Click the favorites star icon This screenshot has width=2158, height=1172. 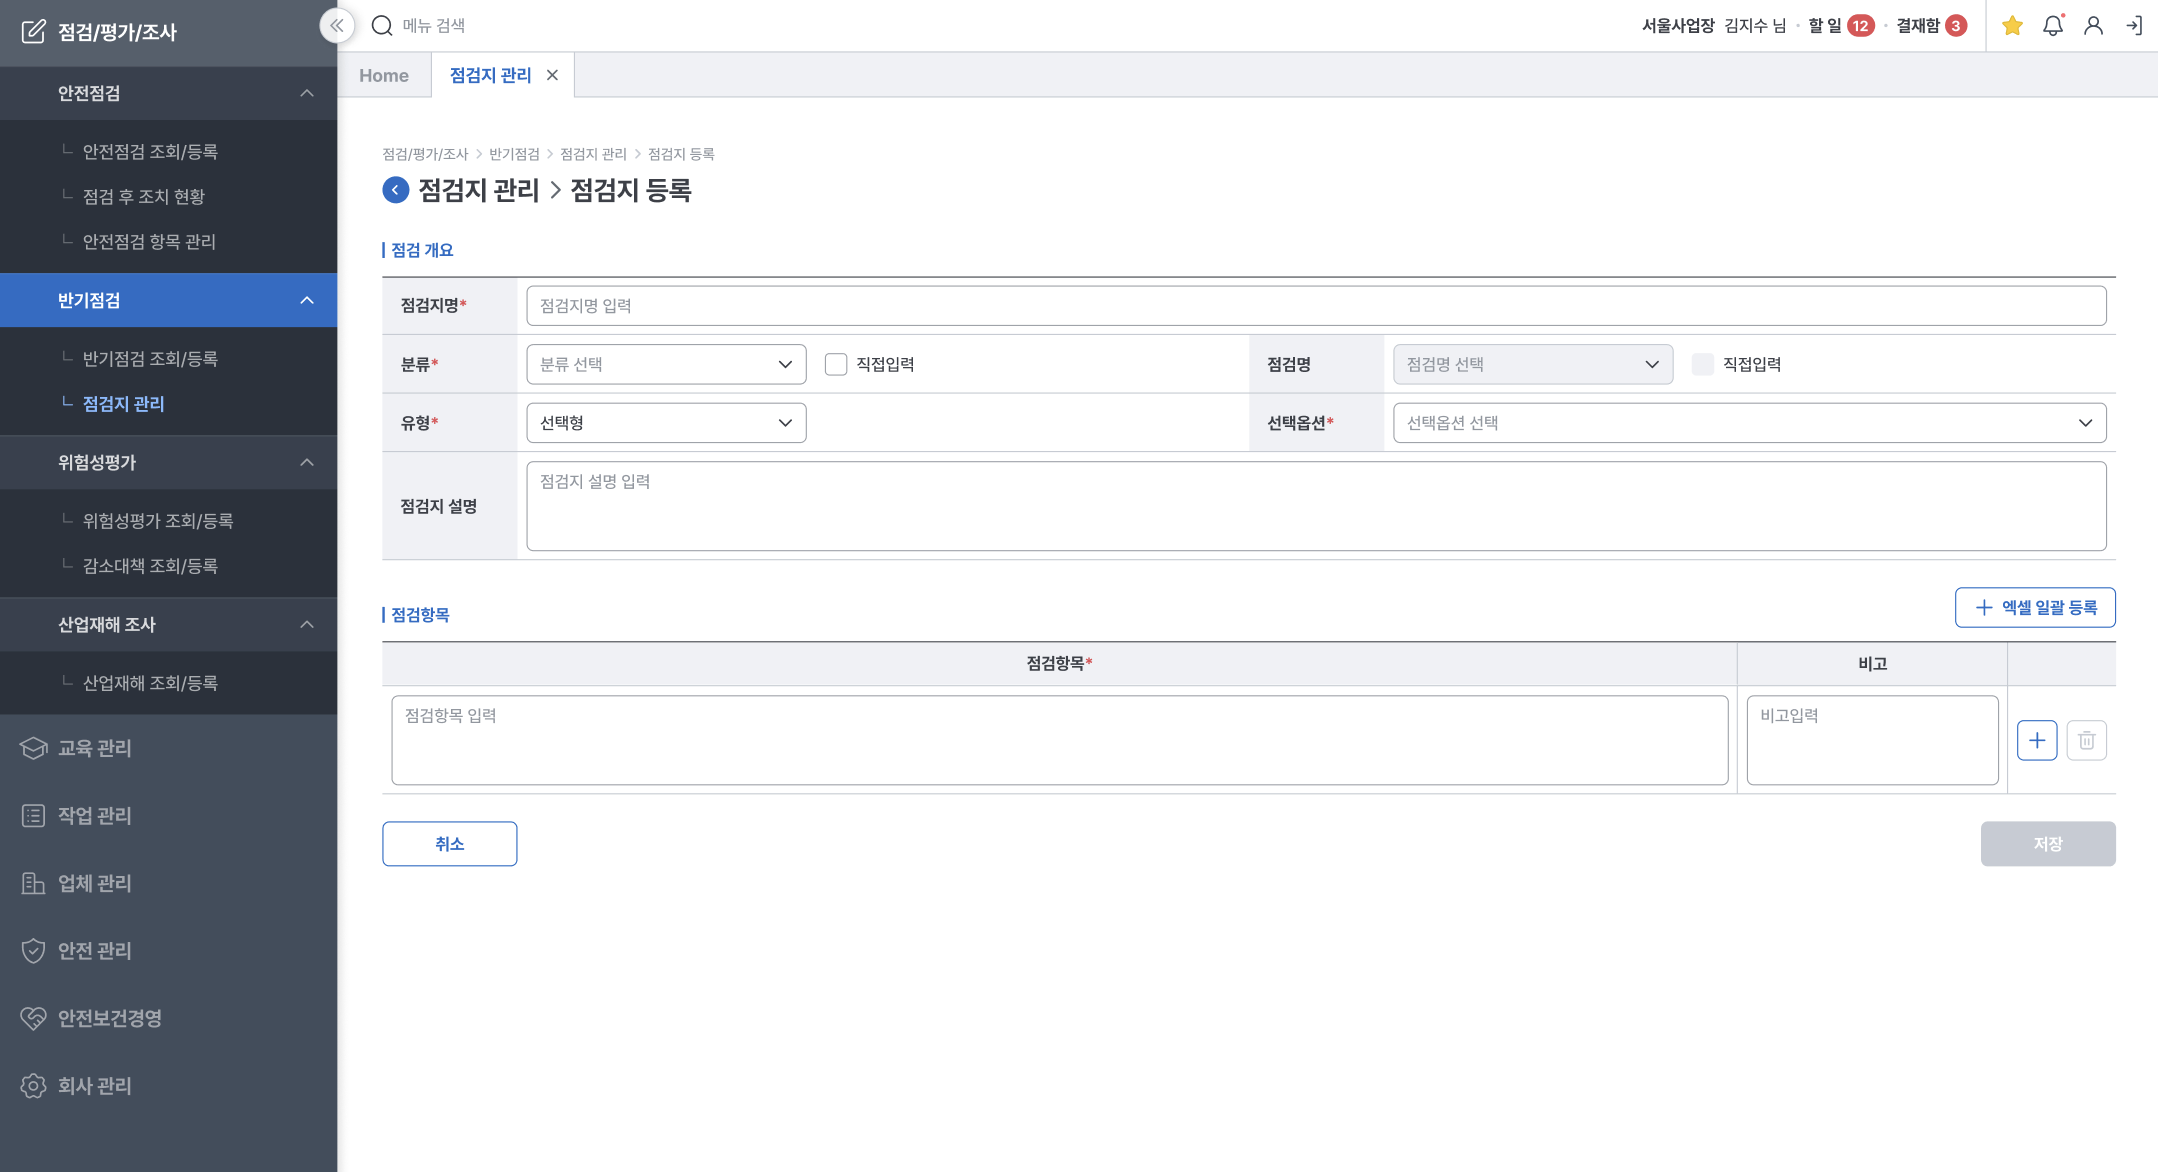2012,26
